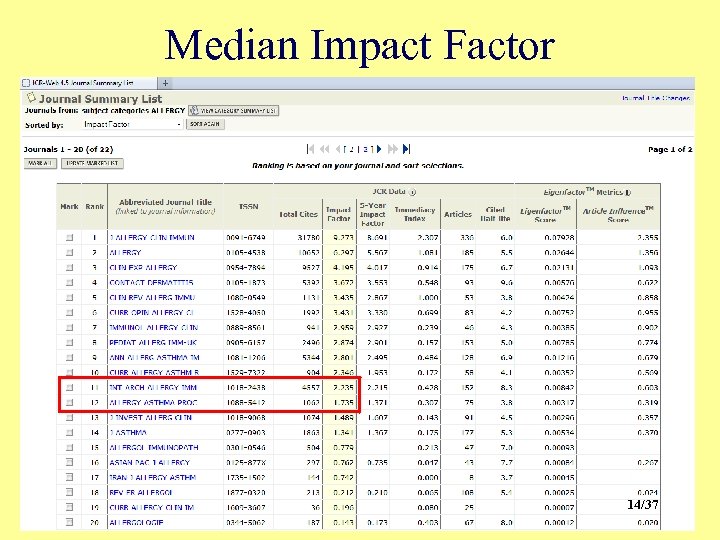The image size is (720, 540).
Task: Click the 5-Year Impact Factor column header
Action: [x=372, y=214]
